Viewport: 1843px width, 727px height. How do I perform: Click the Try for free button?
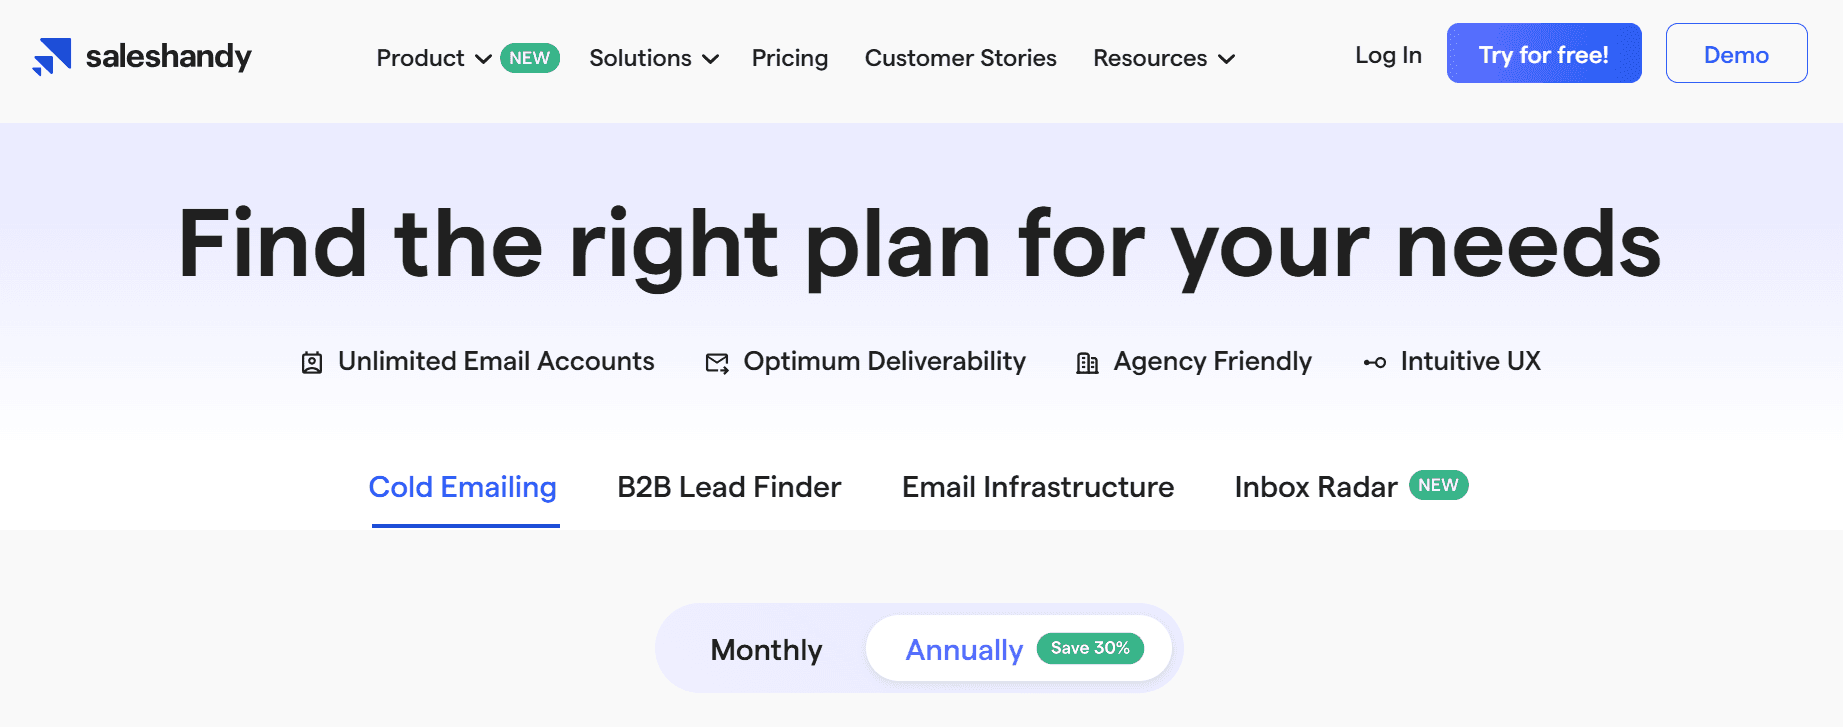[1543, 53]
